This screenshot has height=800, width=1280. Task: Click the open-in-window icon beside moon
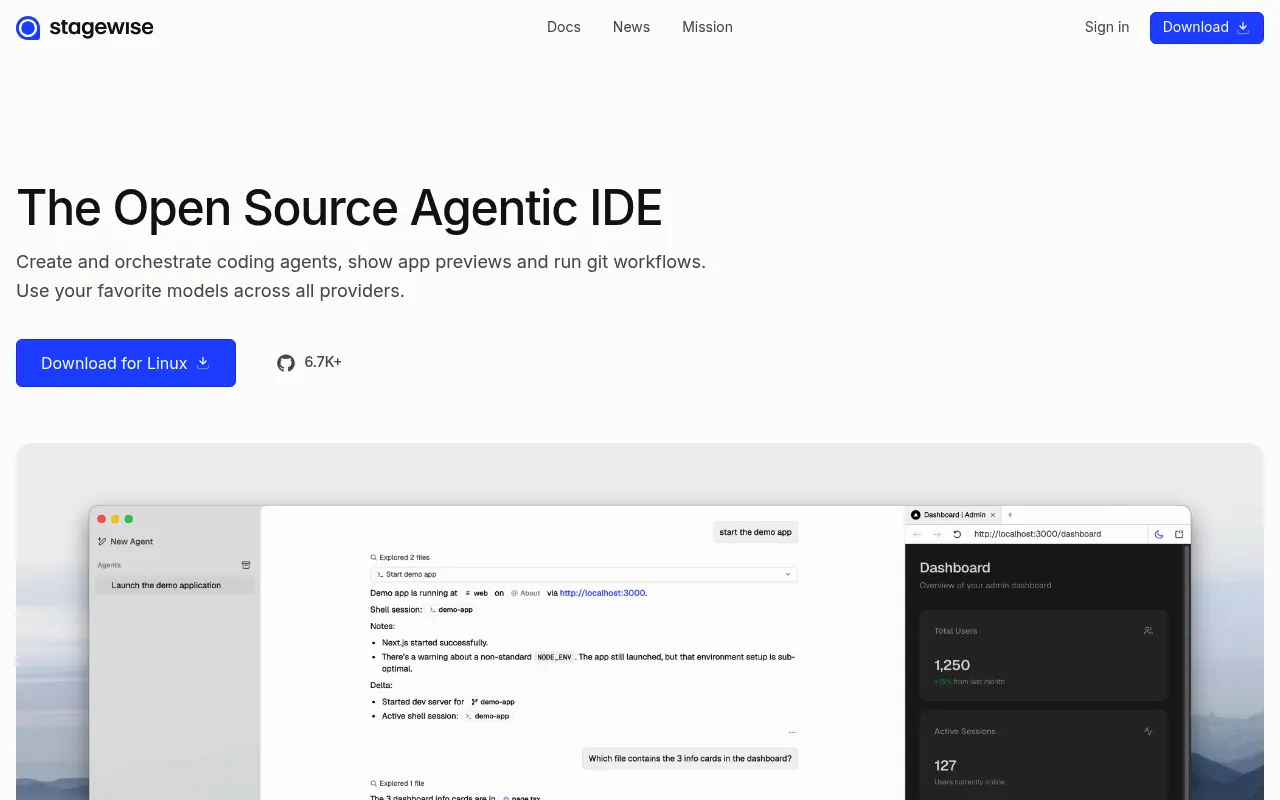pos(1179,534)
